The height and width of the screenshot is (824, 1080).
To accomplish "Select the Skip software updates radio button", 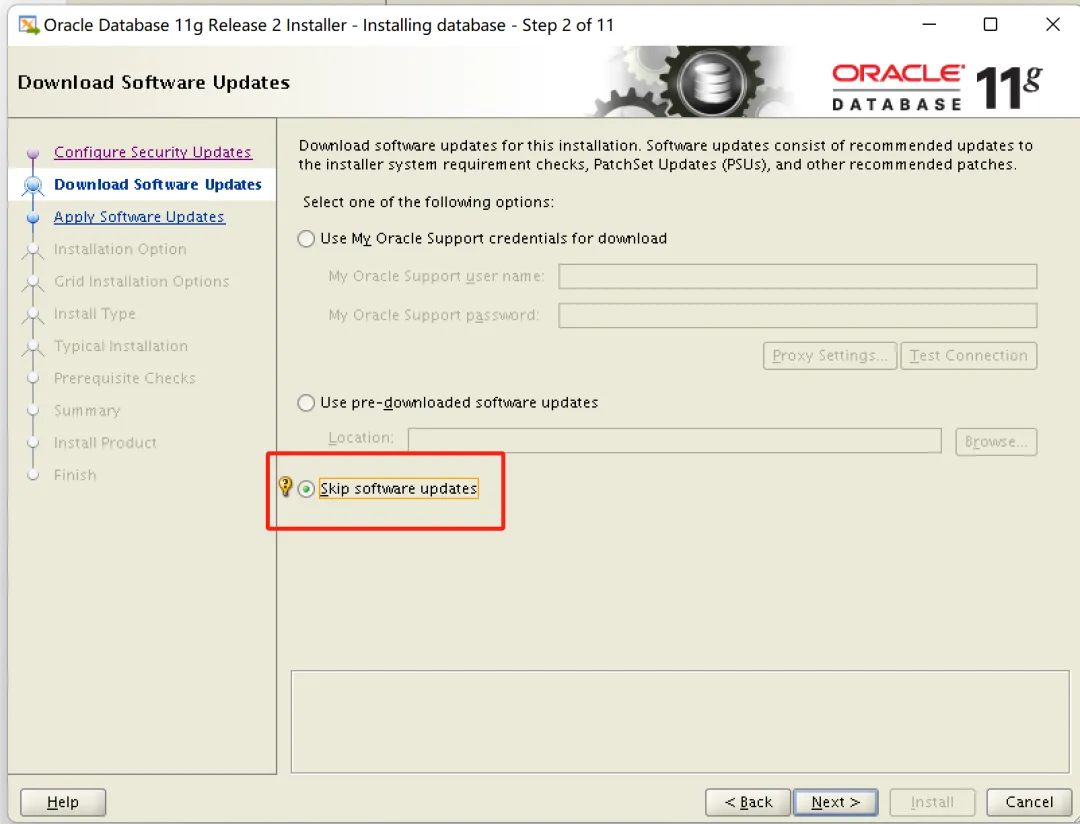I will tap(306, 489).
